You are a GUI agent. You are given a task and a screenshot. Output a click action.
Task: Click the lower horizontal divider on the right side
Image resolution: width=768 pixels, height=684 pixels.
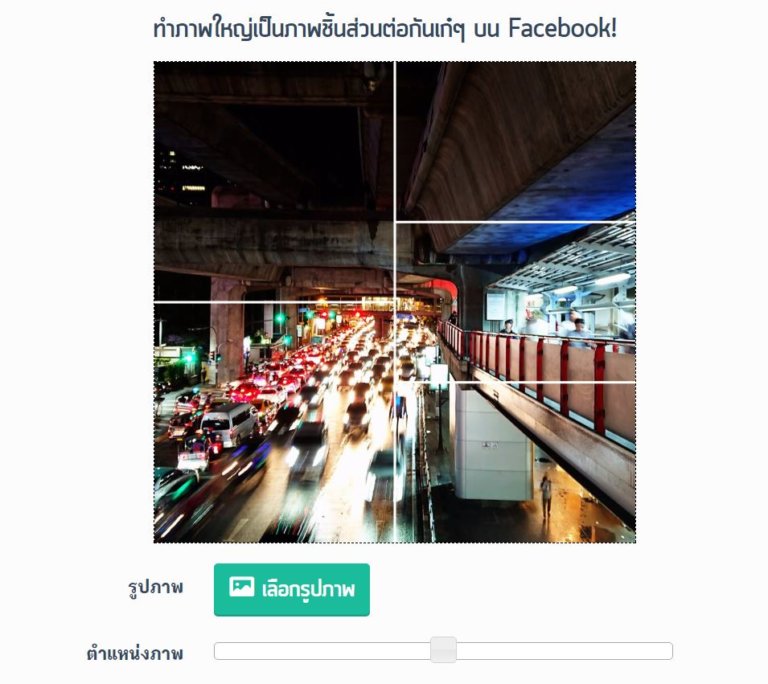tap(516, 382)
